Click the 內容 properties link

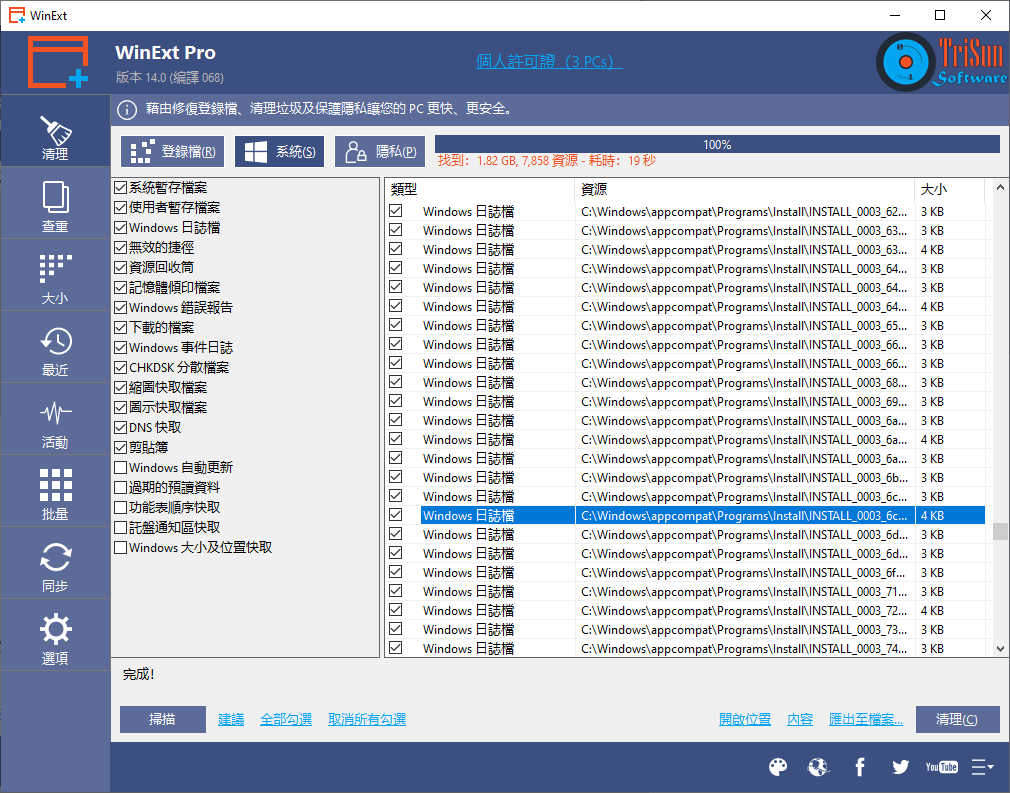pos(800,720)
